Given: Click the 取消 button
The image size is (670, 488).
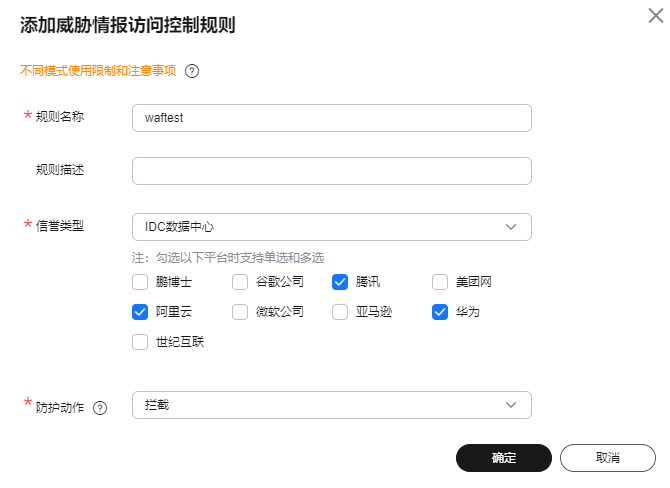Looking at the screenshot, I should (x=608, y=458).
